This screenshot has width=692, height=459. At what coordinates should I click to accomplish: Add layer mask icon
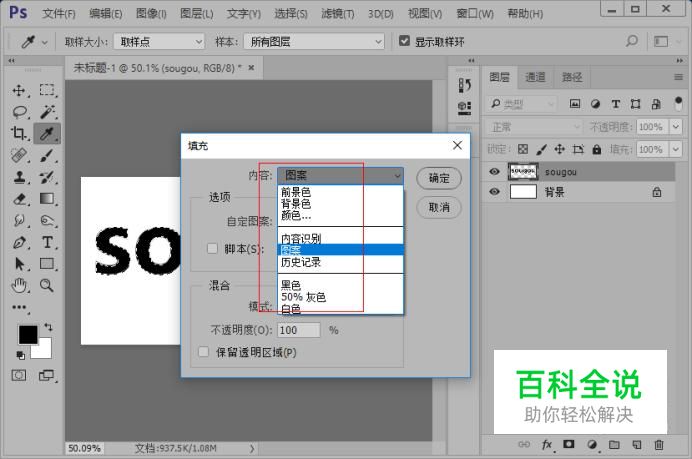(569, 444)
